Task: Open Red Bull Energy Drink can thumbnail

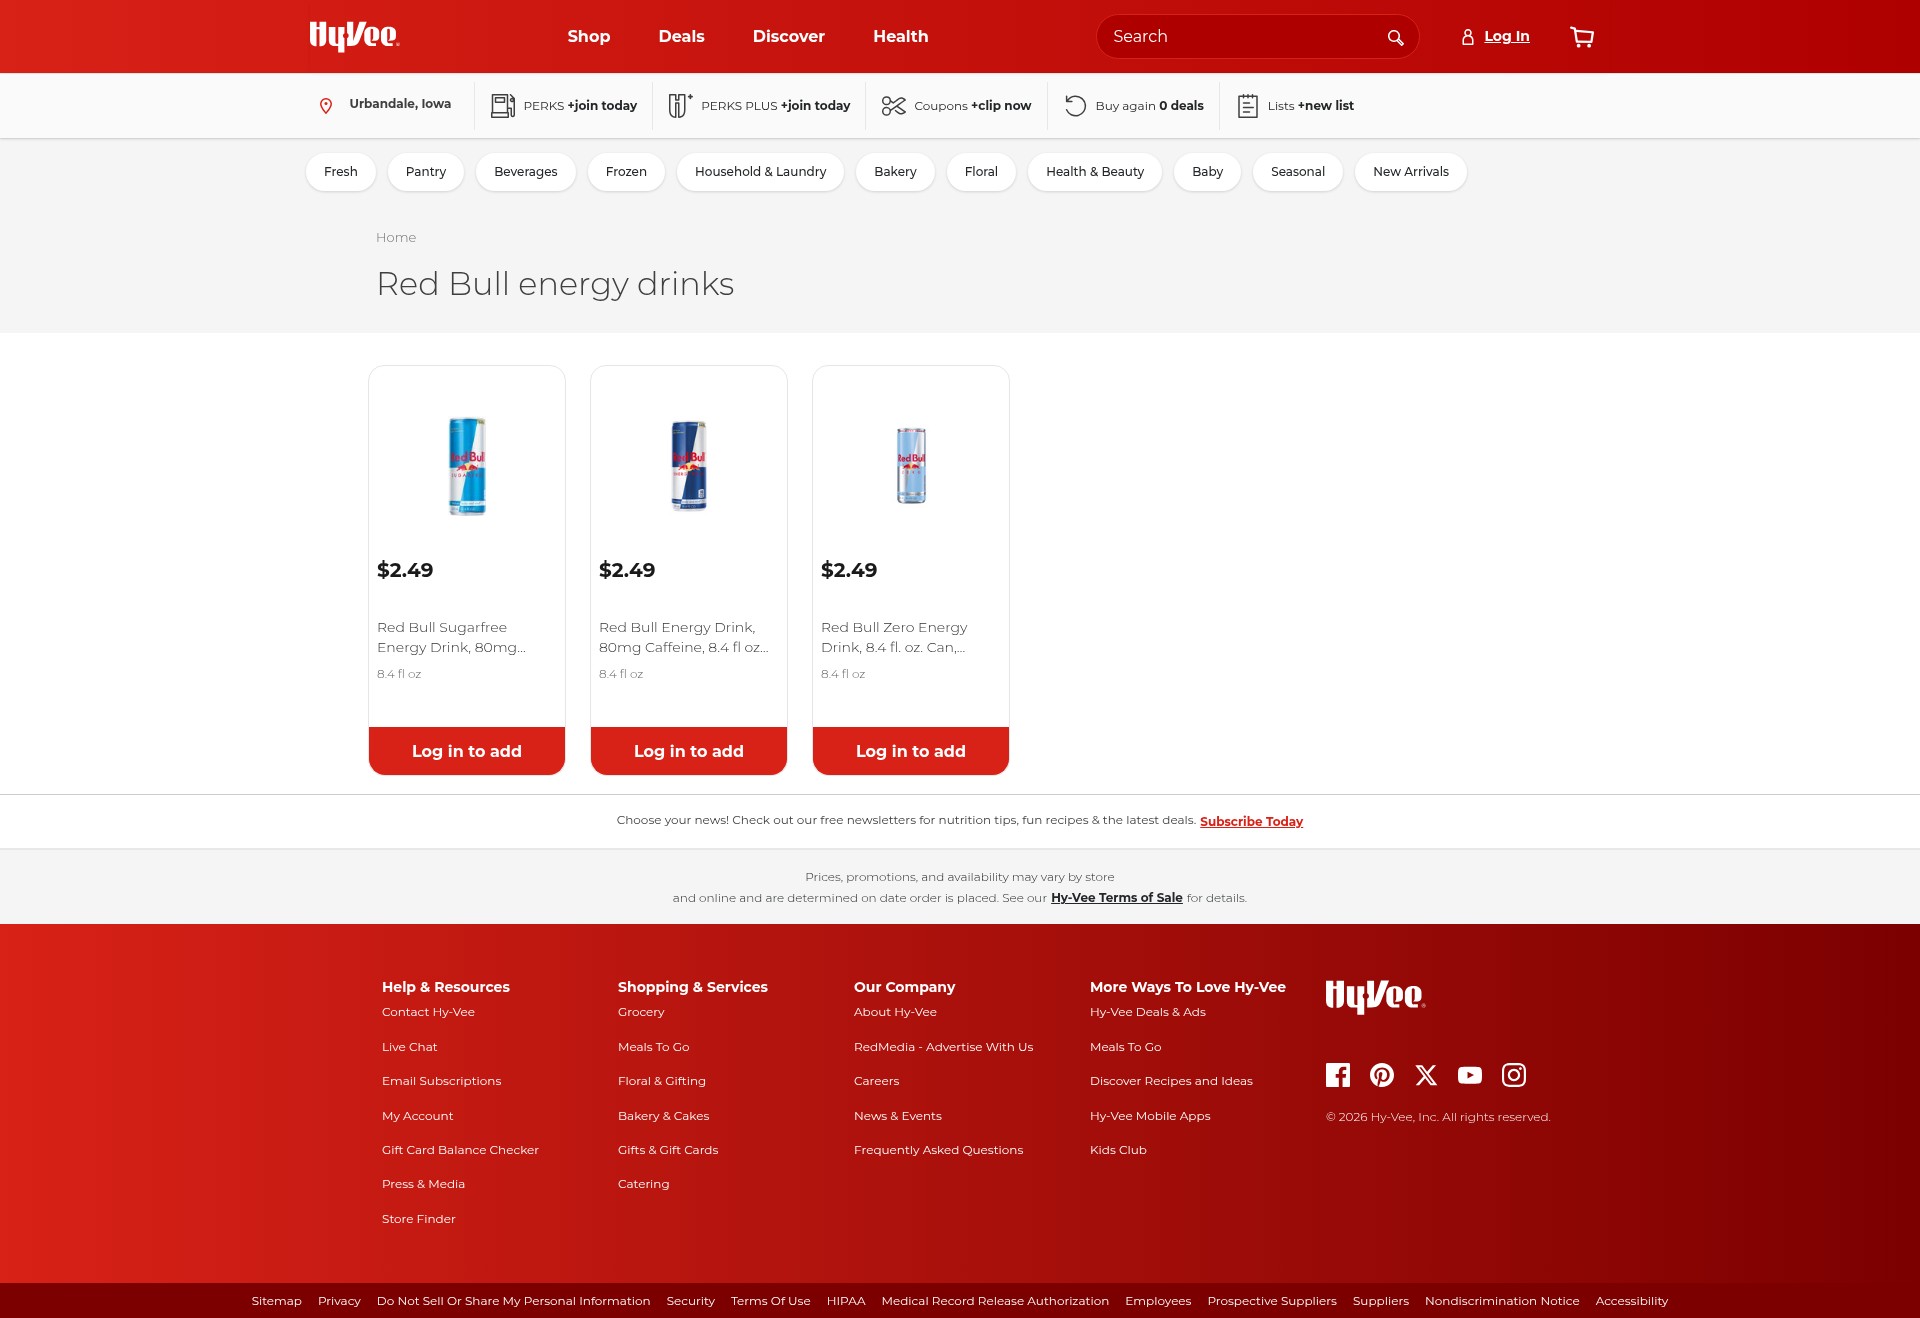Action: coord(689,466)
